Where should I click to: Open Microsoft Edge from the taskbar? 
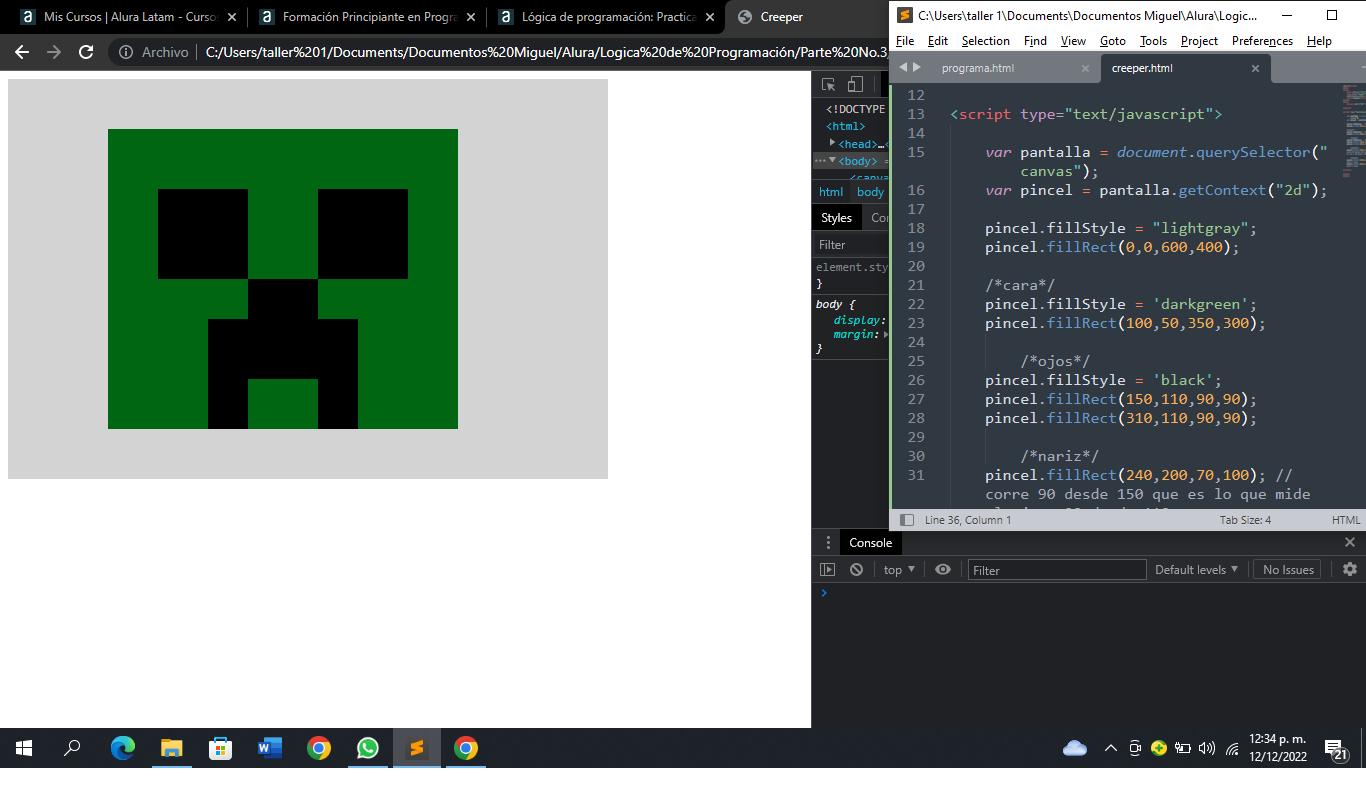tap(122, 748)
